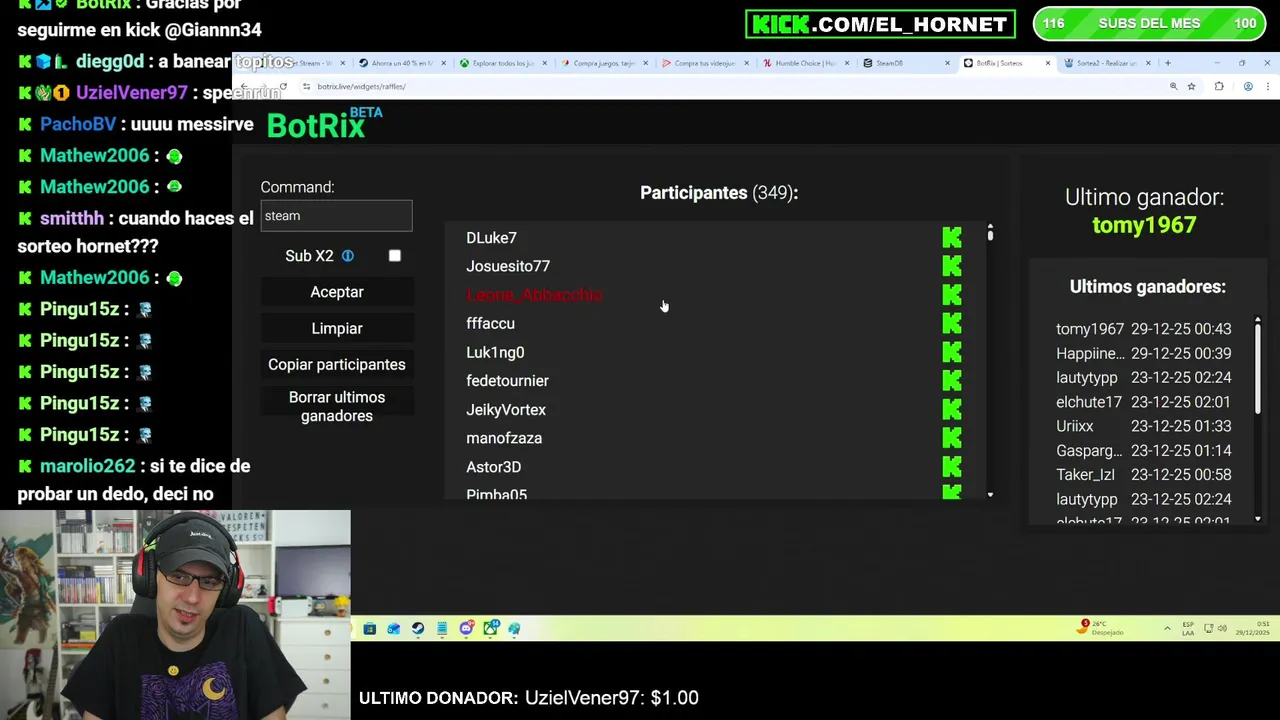
Task: Open Steam from the taskbar
Action: [x=418, y=628]
